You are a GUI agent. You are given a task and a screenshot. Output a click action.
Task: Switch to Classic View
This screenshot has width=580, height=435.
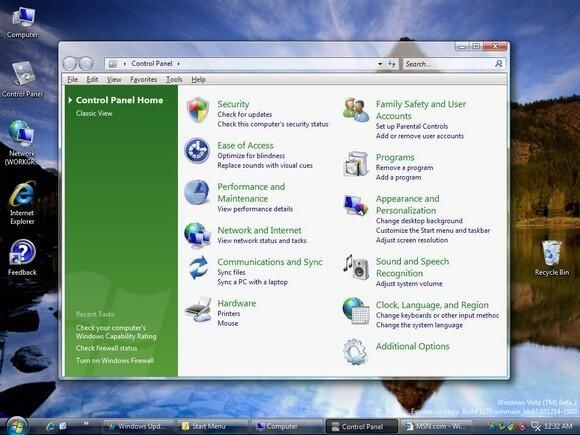94,114
